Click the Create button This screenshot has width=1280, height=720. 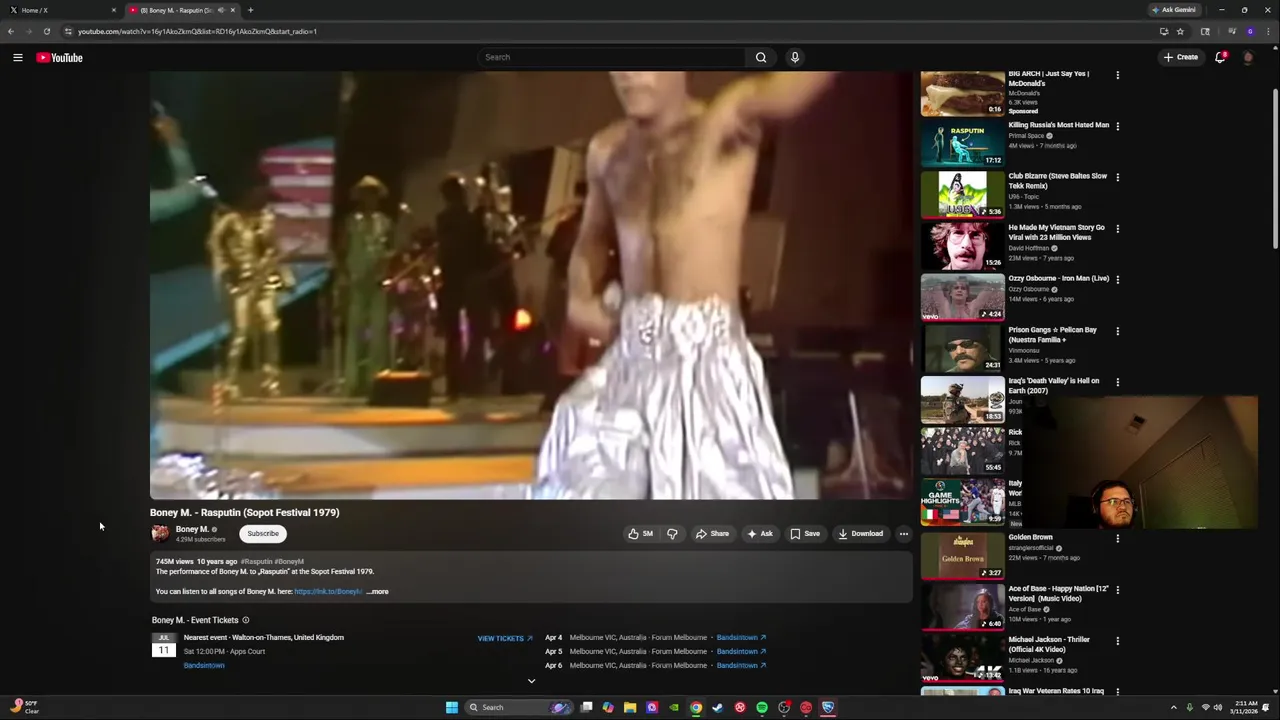click(1181, 57)
